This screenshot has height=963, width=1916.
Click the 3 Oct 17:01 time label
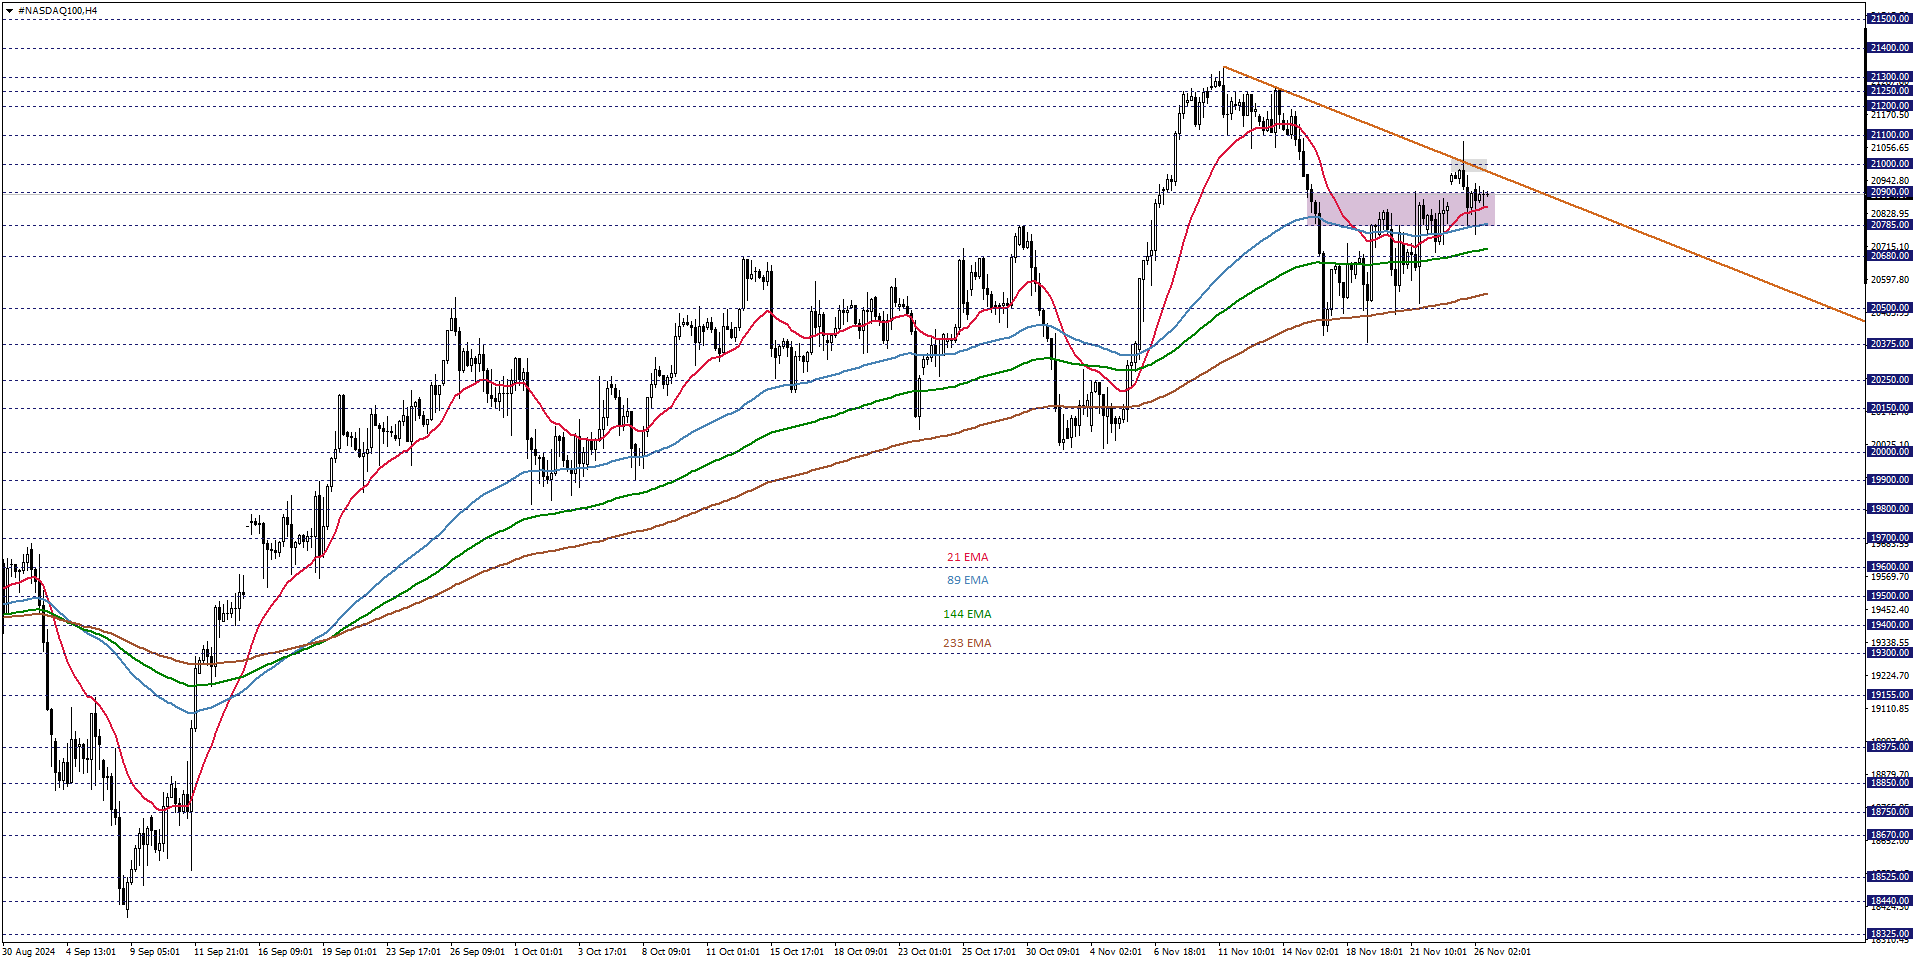tap(602, 952)
